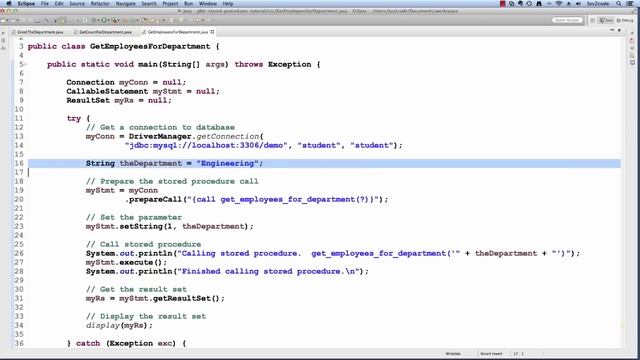Image resolution: width=640 pixels, height=360 pixels.
Task: Open the Eclipse application menu
Action: (26, 4)
